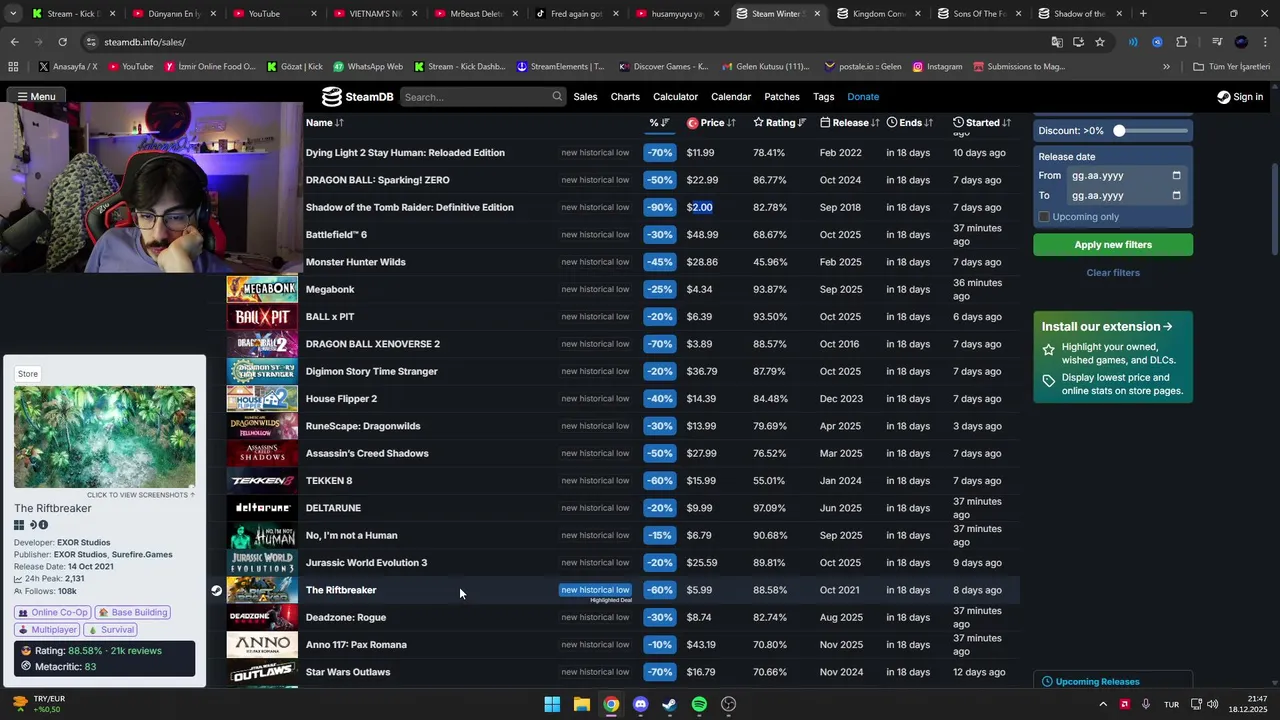This screenshot has width=1280, height=720.
Task: Click the Clear filters link
Action: pos(1113,273)
